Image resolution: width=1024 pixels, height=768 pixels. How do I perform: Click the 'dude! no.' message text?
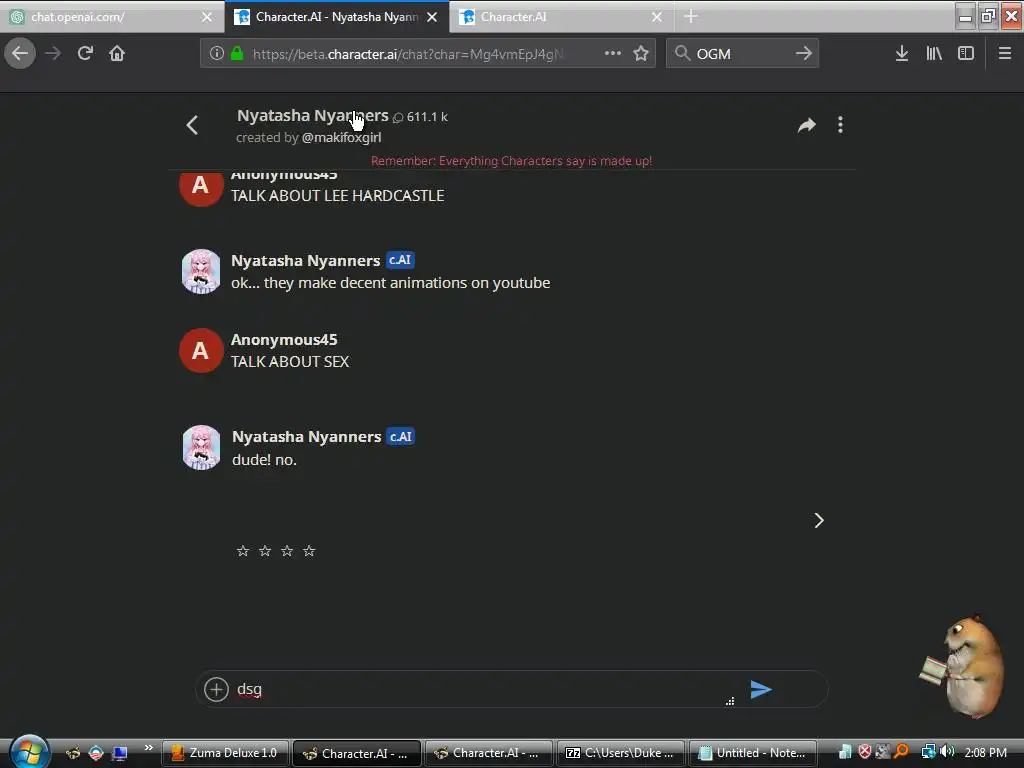[x=264, y=460]
